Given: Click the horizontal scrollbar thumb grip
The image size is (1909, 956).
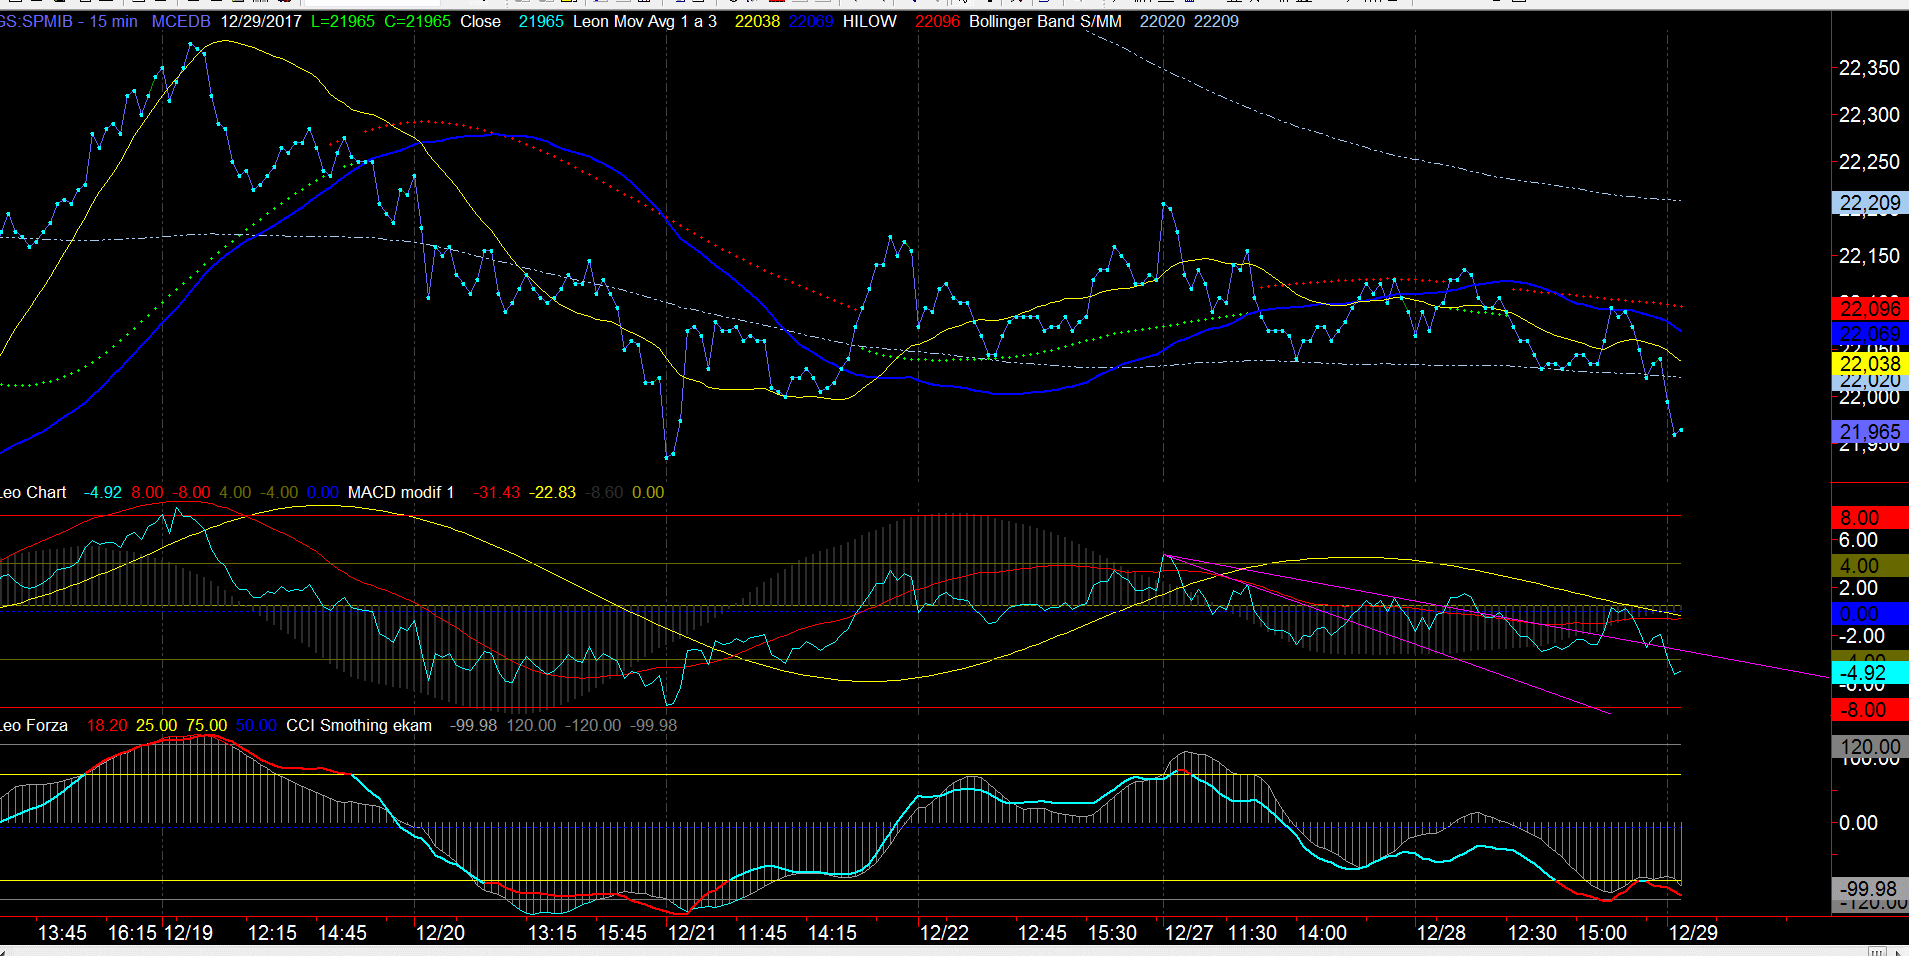Looking at the screenshot, I should [x=1877, y=951].
